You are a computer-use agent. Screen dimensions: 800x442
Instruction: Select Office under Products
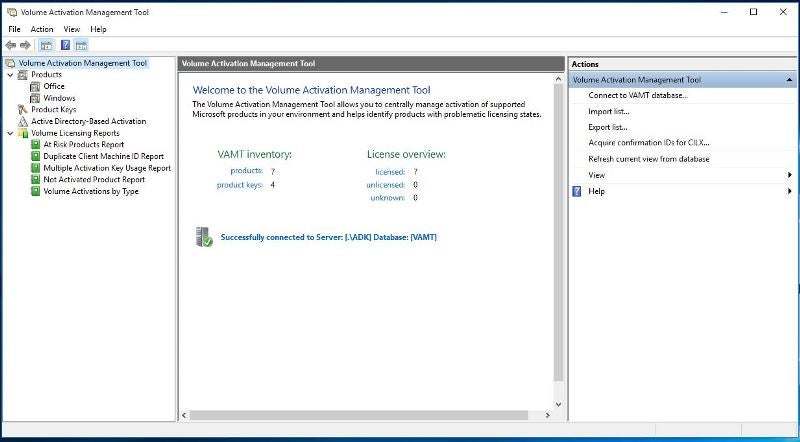(54, 86)
